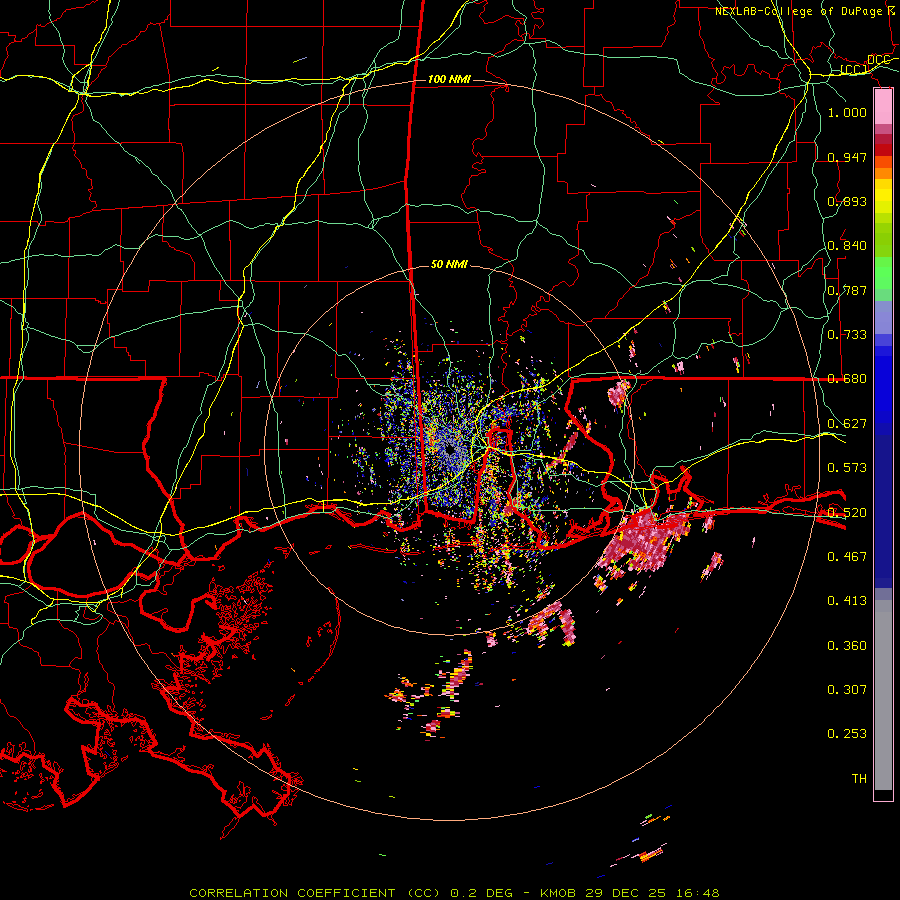Click the 0.573 legend value
Image resolution: width=900 pixels, height=900 pixels.
pyautogui.click(x=847, y=468)
